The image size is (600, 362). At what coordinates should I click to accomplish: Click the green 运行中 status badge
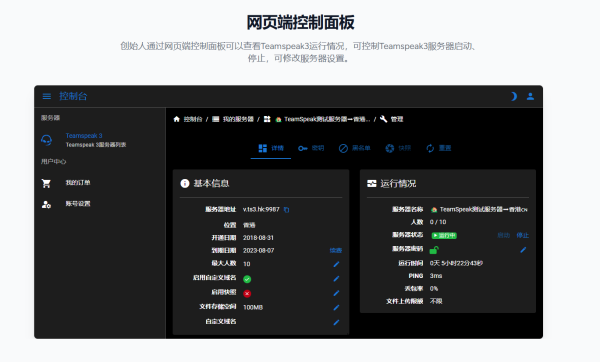point(444,235)
